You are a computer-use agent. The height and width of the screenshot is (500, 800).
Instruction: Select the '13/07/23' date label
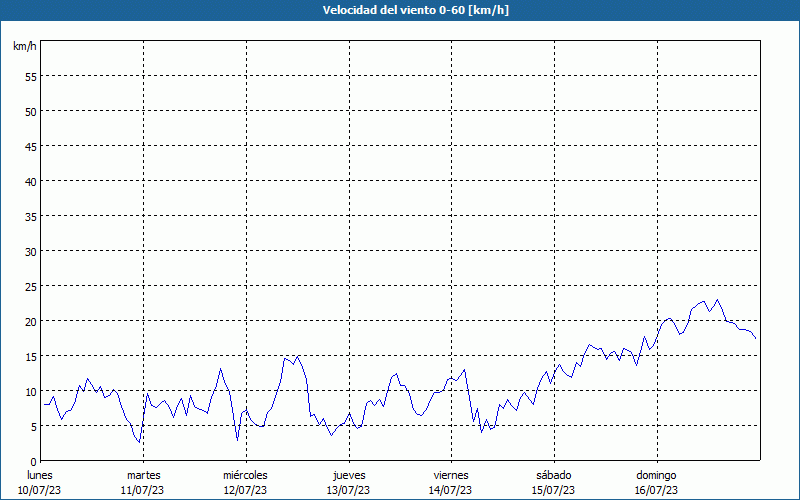348,490
